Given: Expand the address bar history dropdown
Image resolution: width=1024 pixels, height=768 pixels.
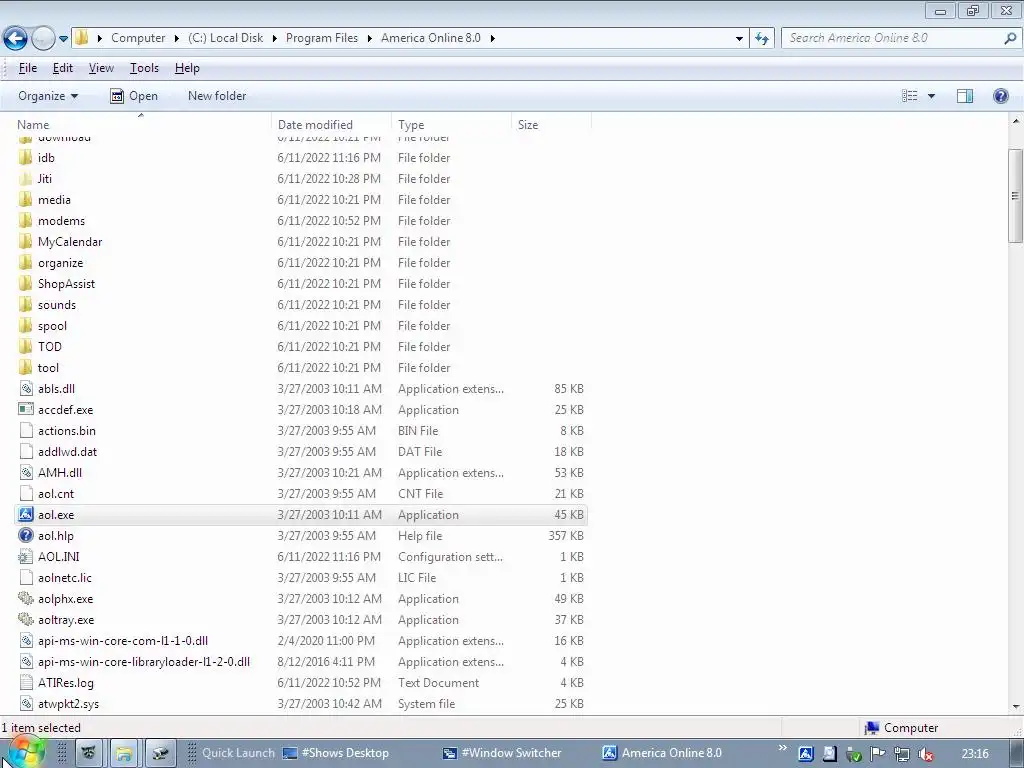Looking at the screenshot, I should click(739, 38).
